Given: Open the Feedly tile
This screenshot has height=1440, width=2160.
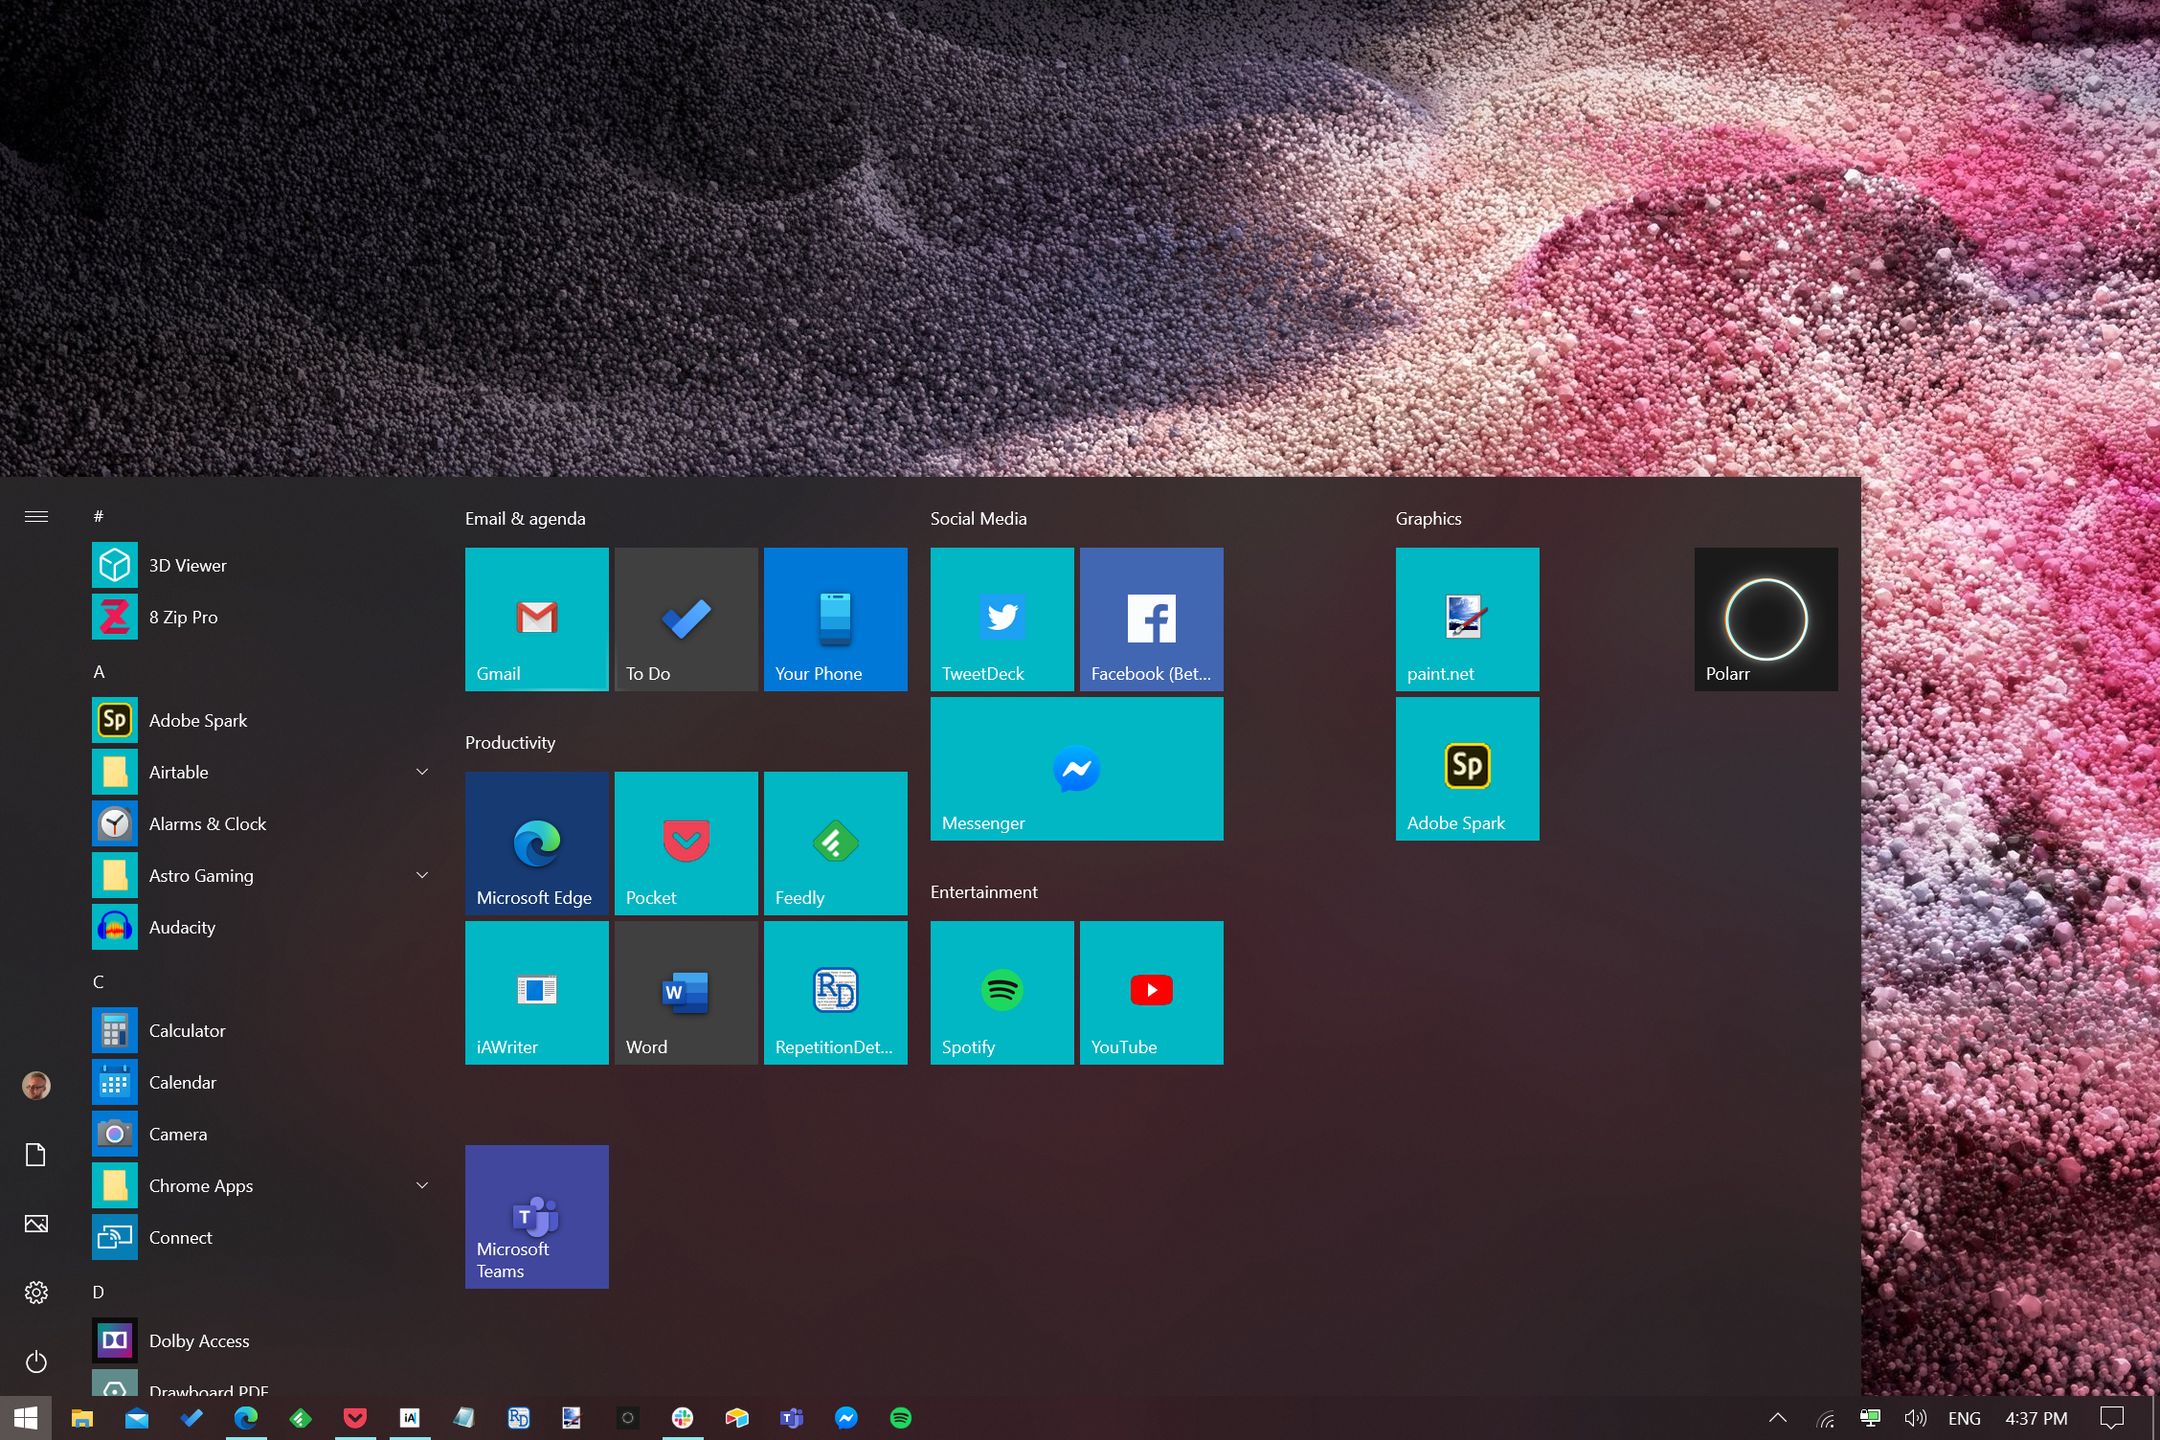Looking at the screenshot, I should 835,843.
